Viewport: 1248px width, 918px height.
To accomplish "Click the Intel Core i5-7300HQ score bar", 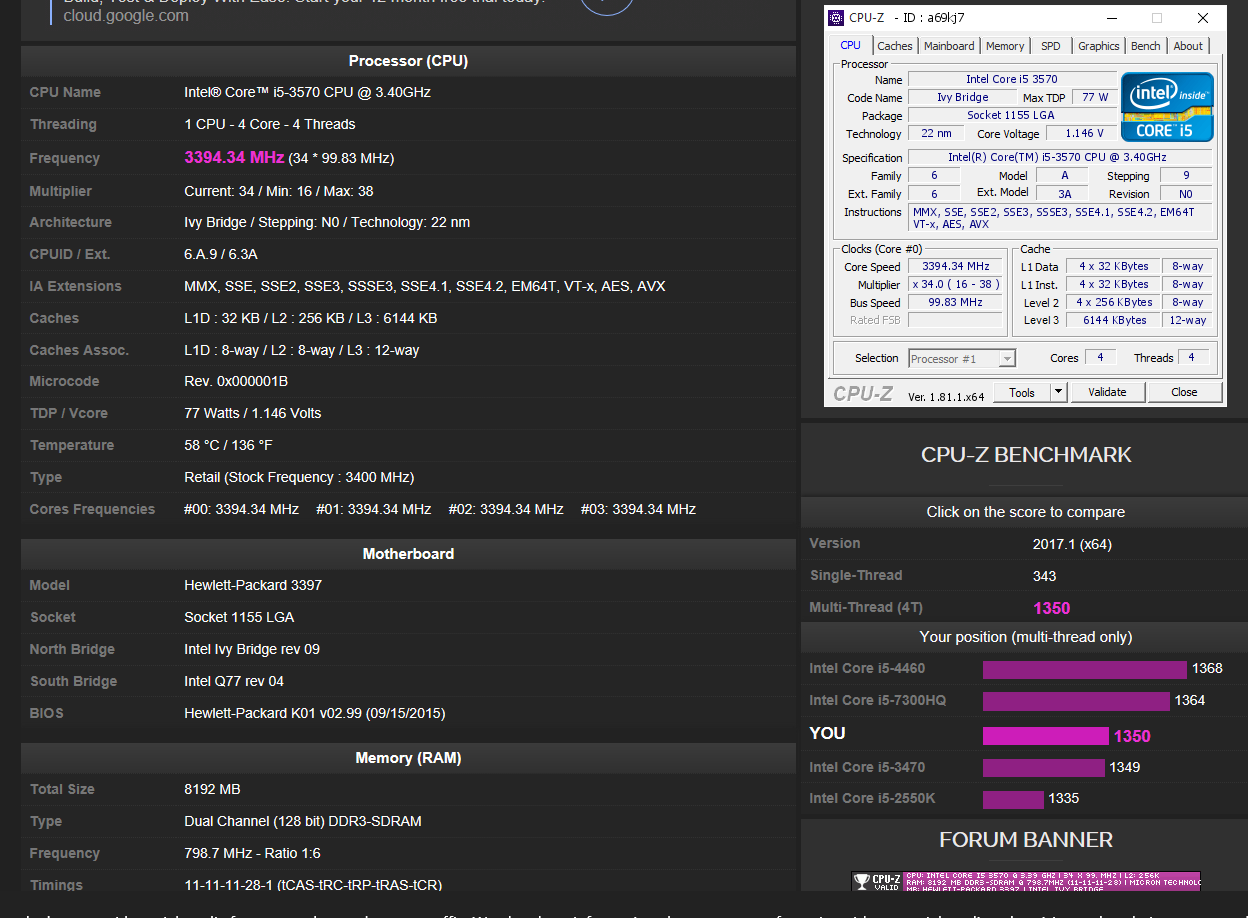I will coord(1076,701).
